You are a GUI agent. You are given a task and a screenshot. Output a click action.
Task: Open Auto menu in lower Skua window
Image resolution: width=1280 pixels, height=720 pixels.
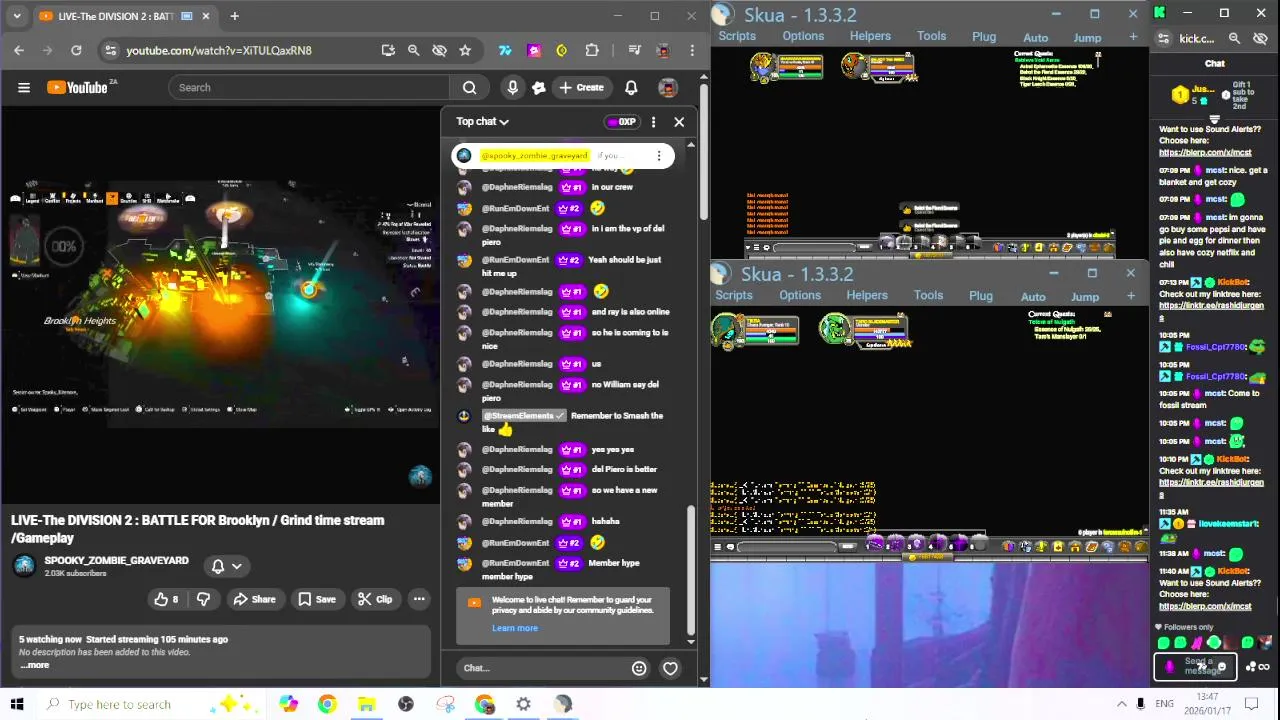point(1033,296)
